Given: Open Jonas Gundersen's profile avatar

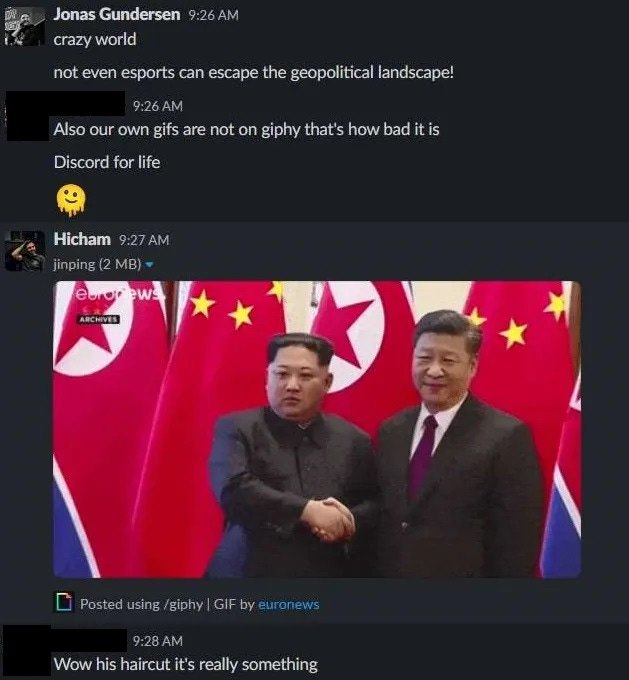Looking at the screenshot, I should 24,26.
